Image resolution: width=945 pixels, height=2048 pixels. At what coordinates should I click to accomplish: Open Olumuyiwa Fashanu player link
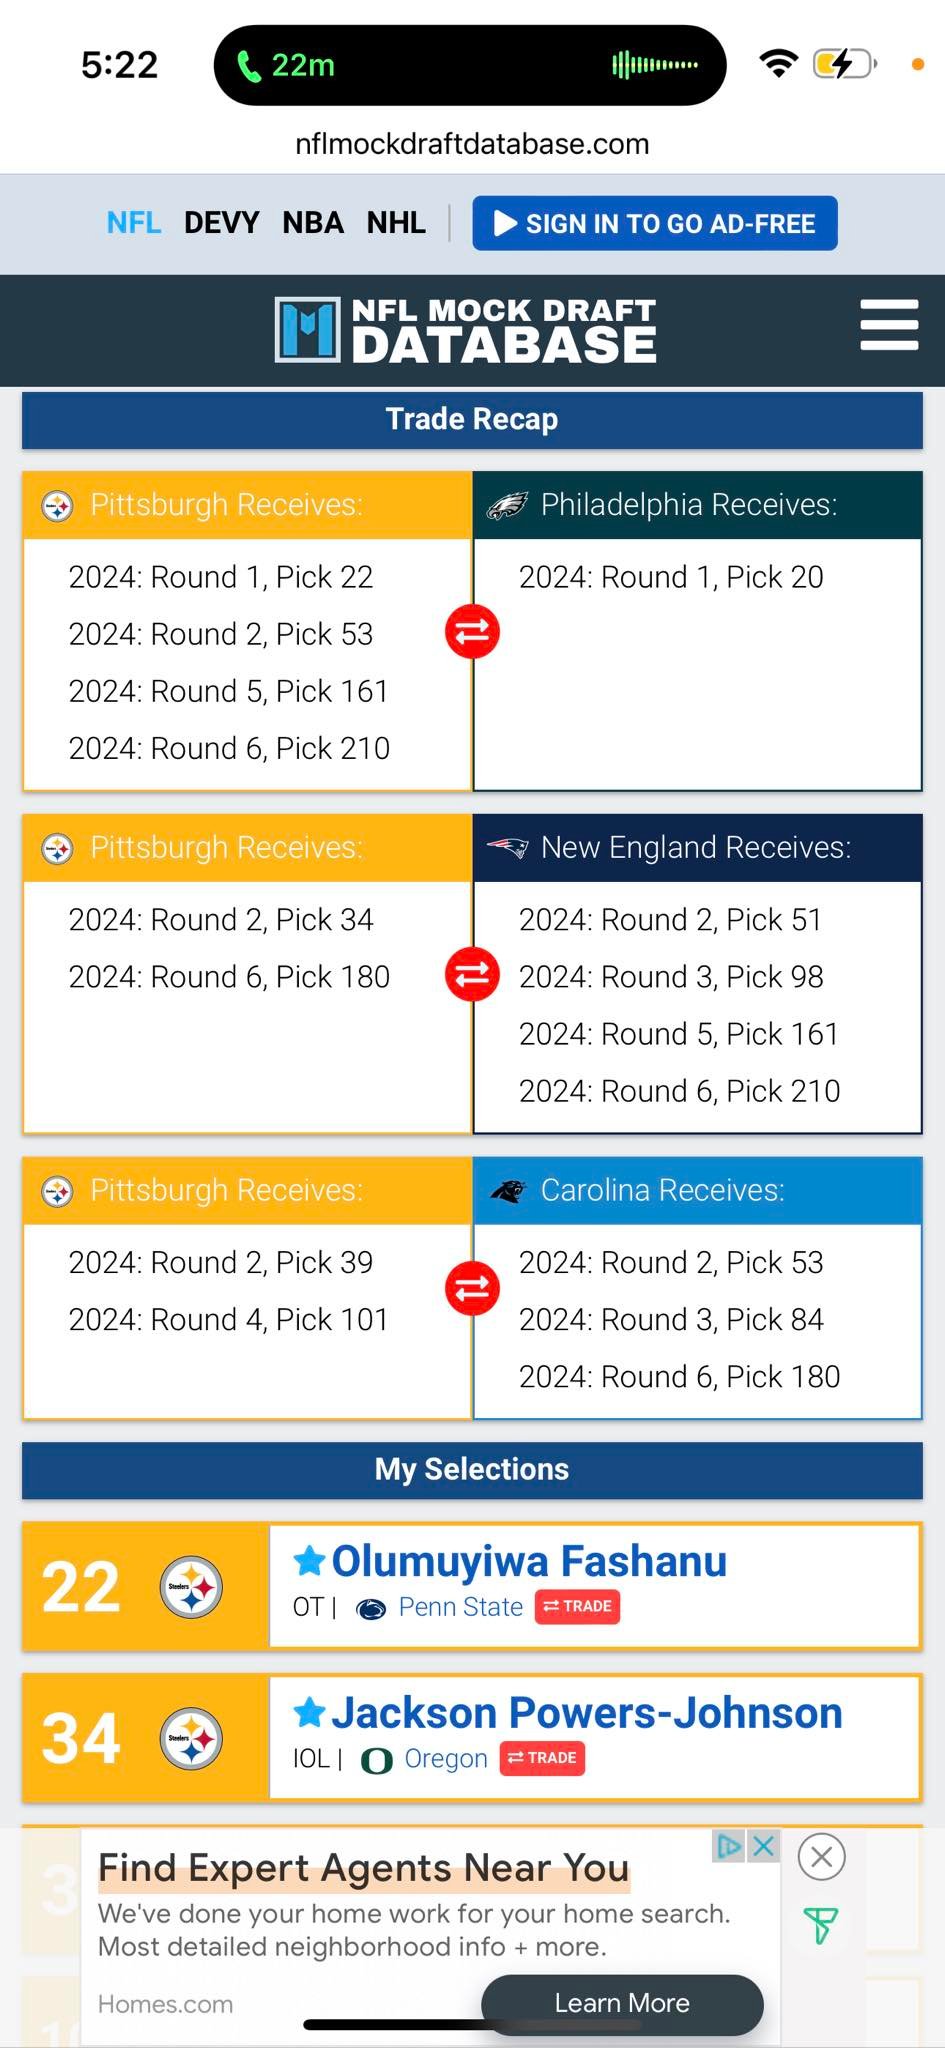[x=529, y=1561]
